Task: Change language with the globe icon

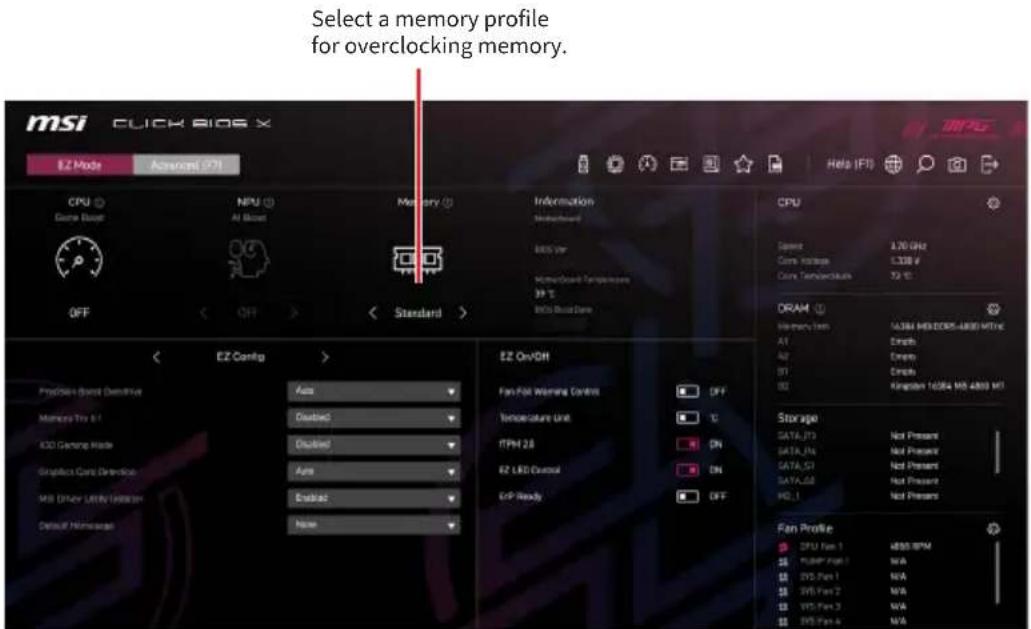Action: click(893, 164)
